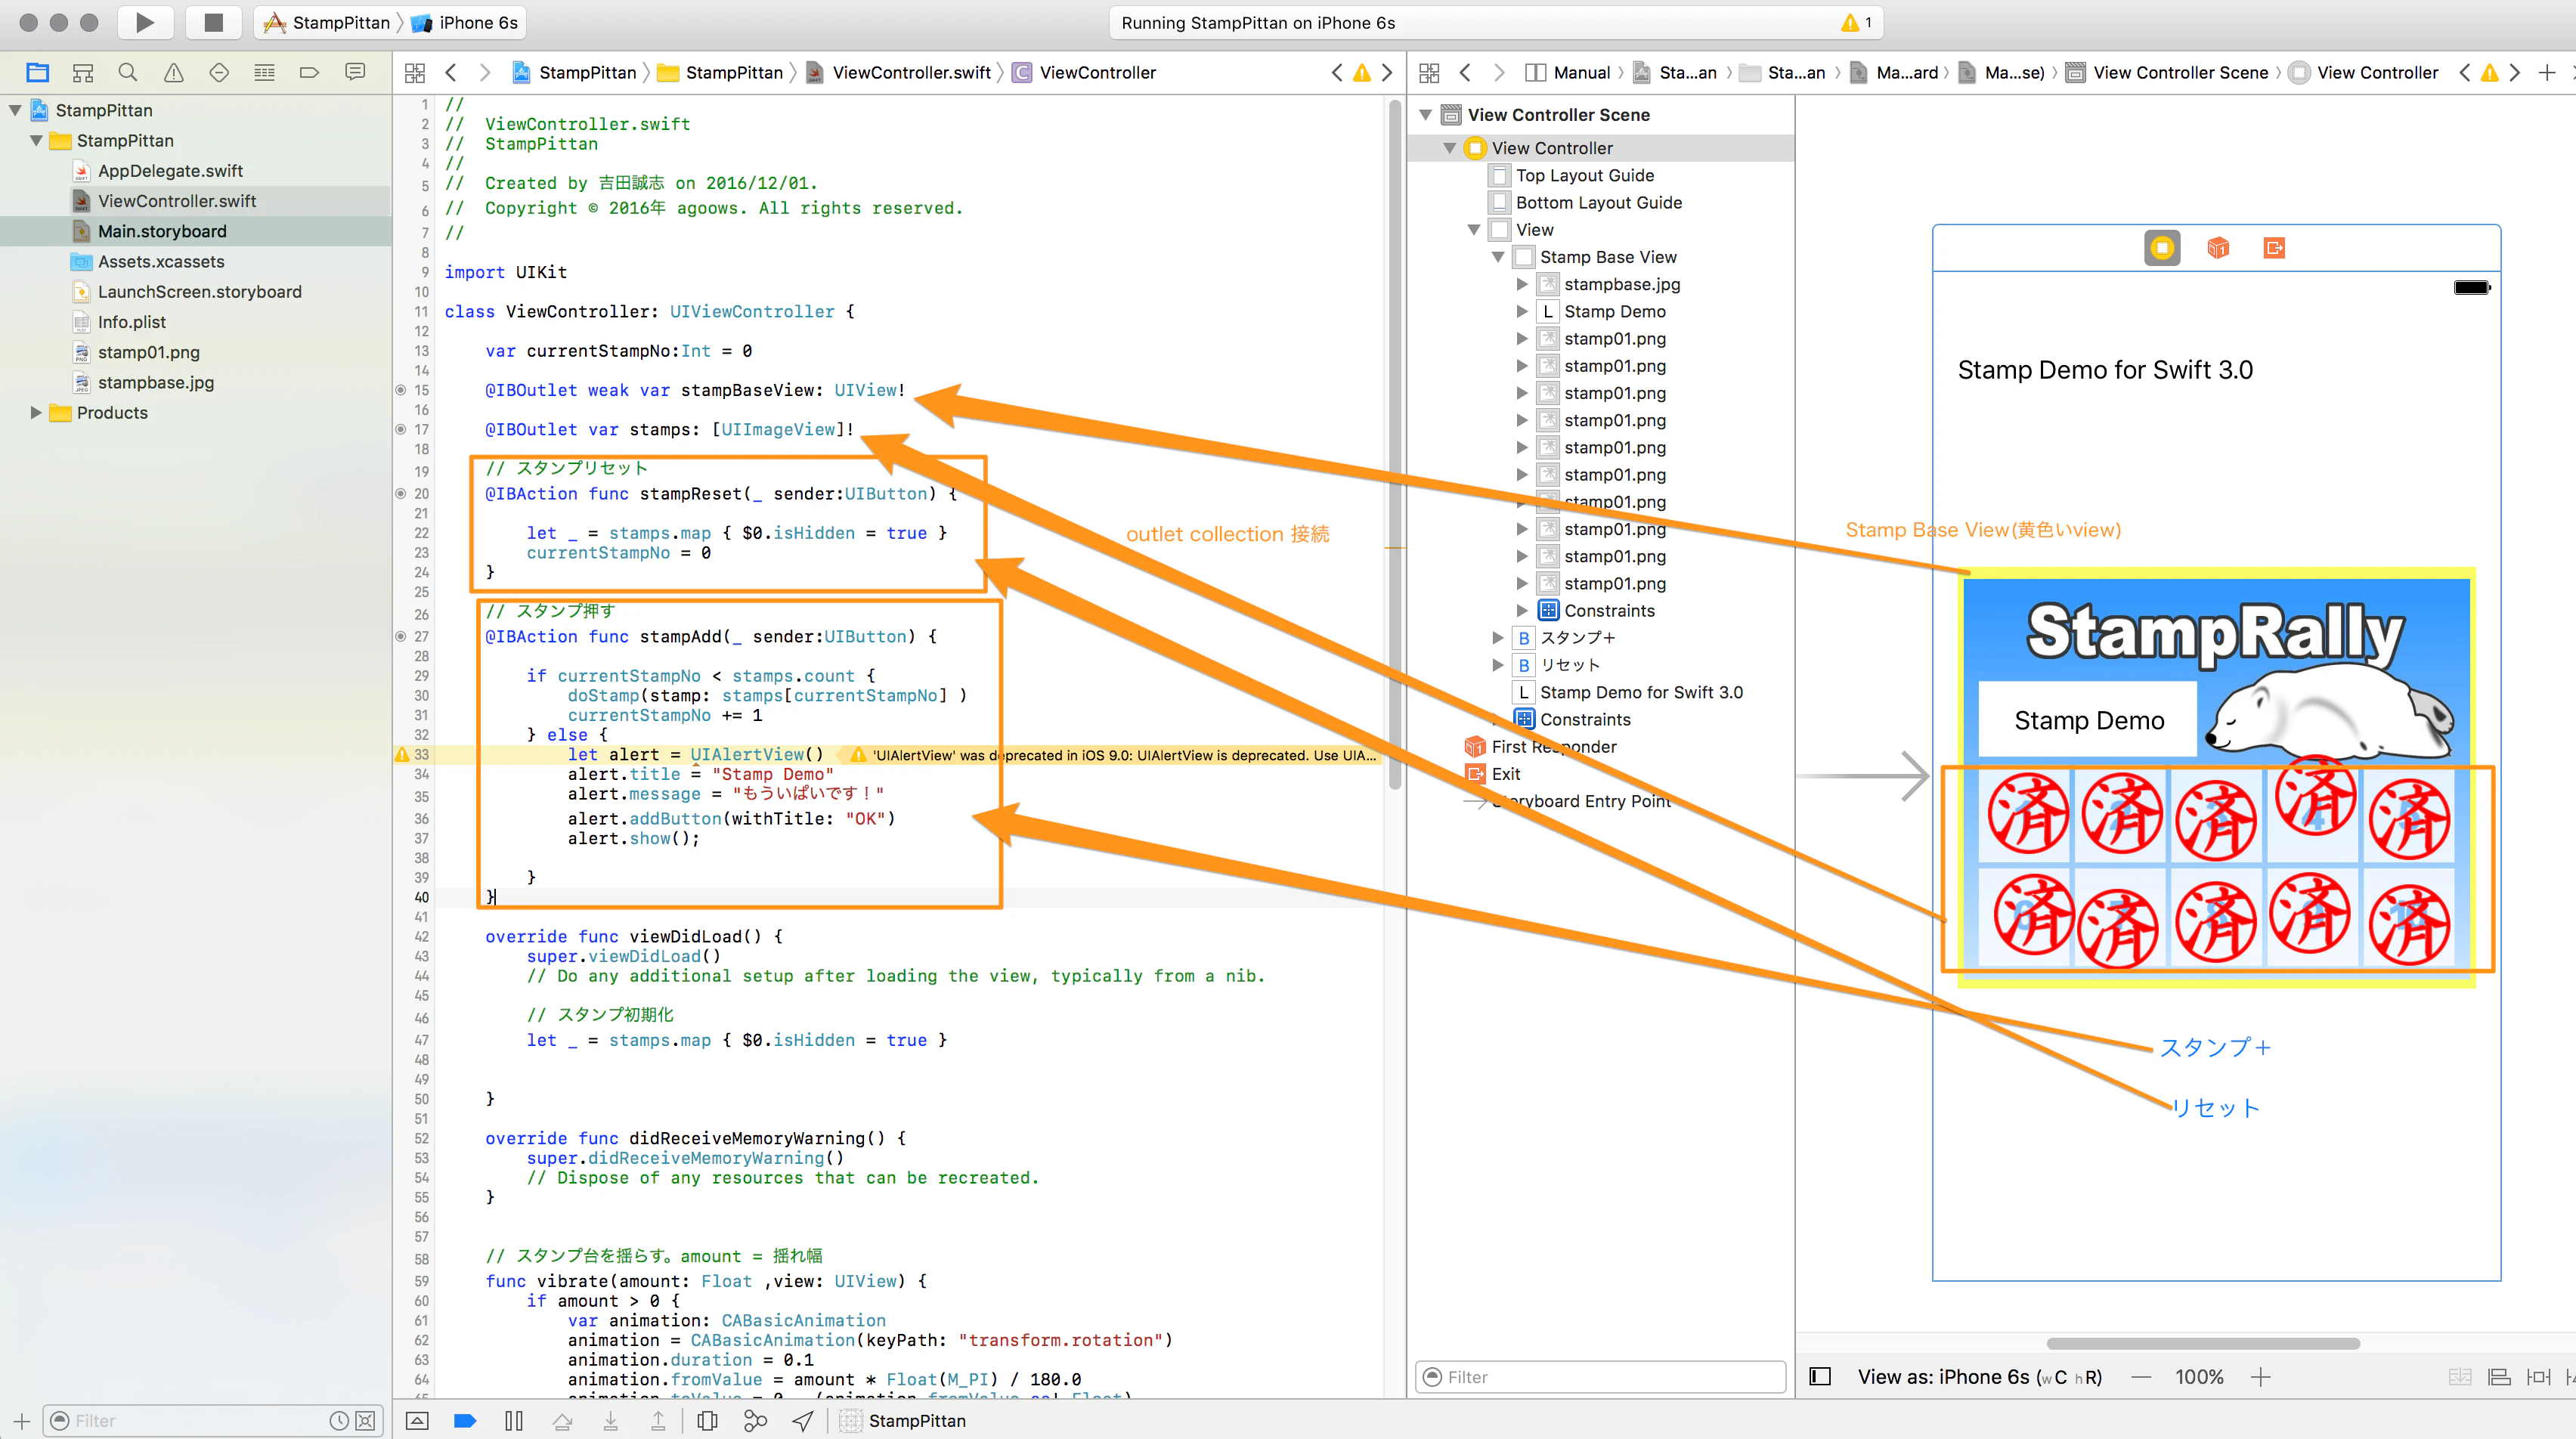Collapse the Stamp Base View tree item
This screenshot has width=2576, height=1439.
pyautogui.click(x=1498, y=257)
